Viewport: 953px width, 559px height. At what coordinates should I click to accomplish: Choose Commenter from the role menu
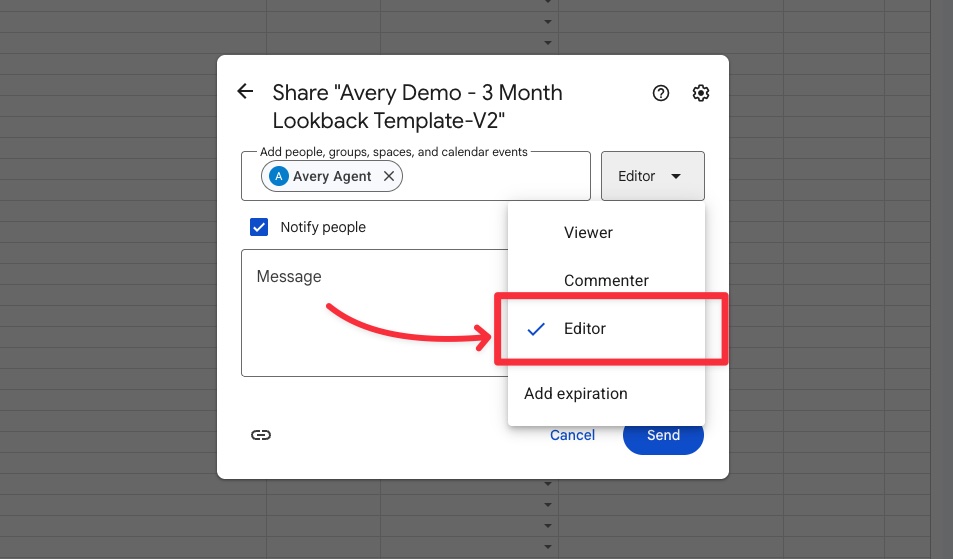pos(607,281)
